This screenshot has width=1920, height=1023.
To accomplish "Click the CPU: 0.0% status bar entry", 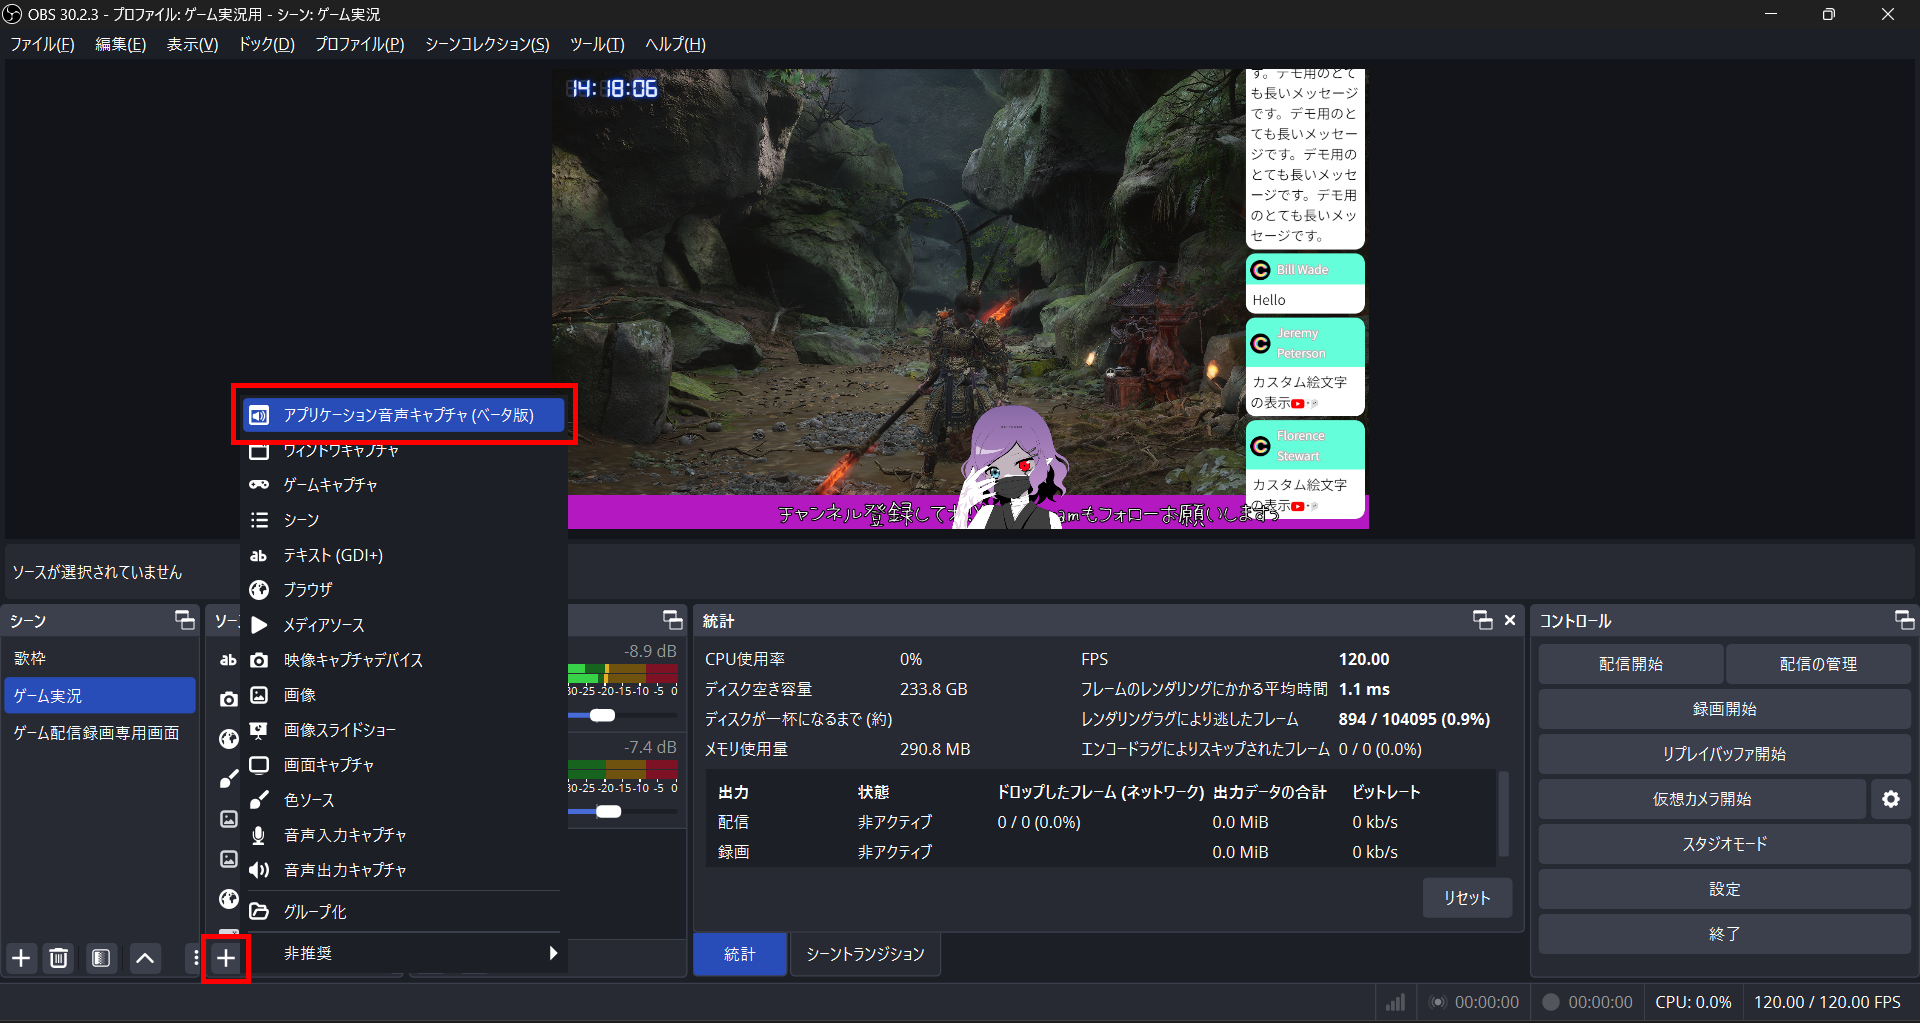I will coord(1693,1002).
